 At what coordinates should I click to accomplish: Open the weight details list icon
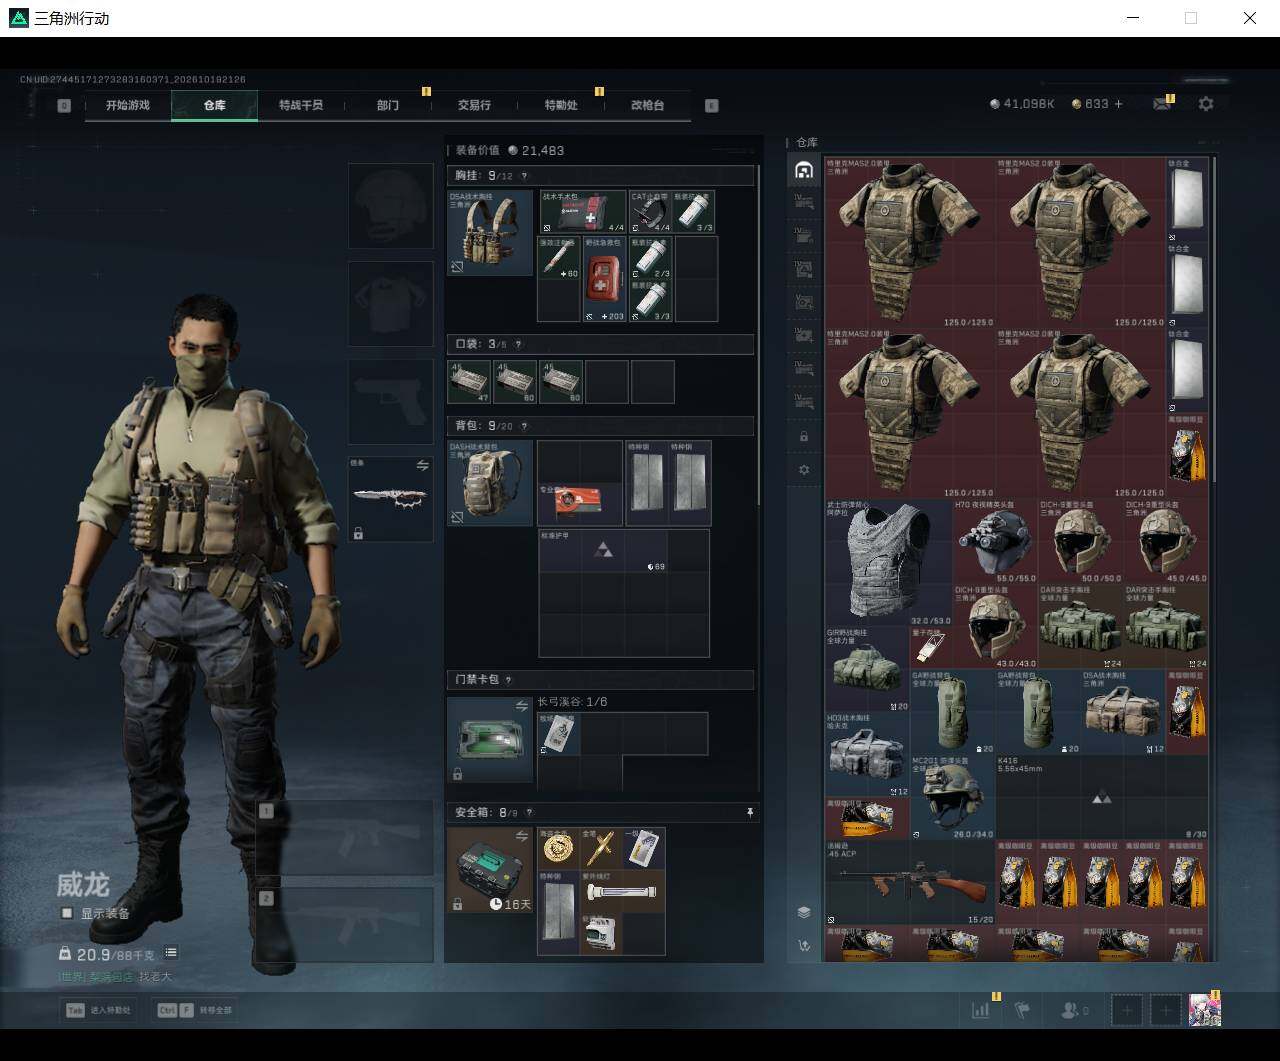click(171, 953)
